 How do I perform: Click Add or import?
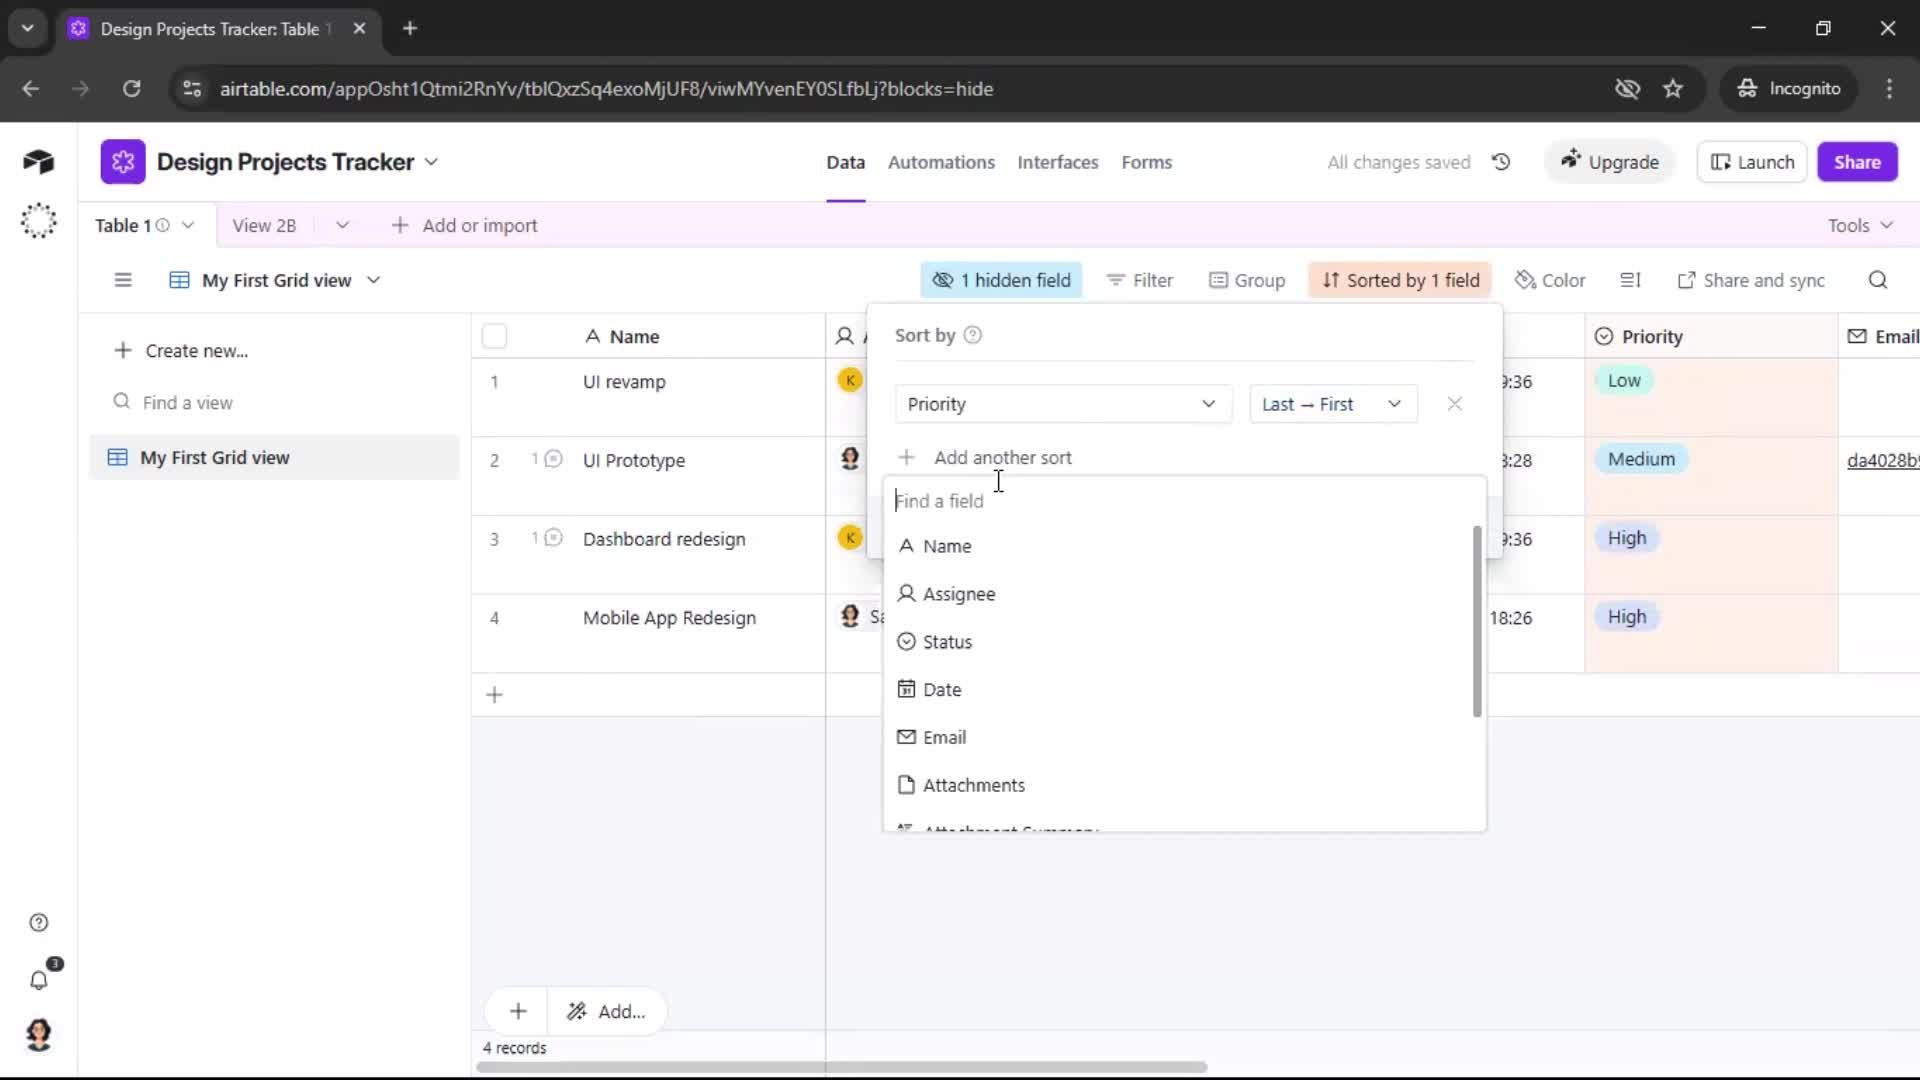coord(464,225)
